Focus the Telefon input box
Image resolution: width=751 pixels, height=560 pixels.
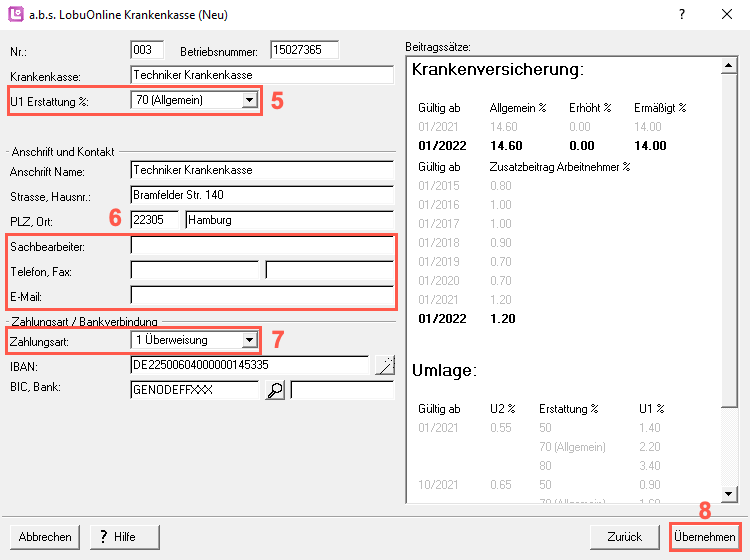tap(194, 270)
